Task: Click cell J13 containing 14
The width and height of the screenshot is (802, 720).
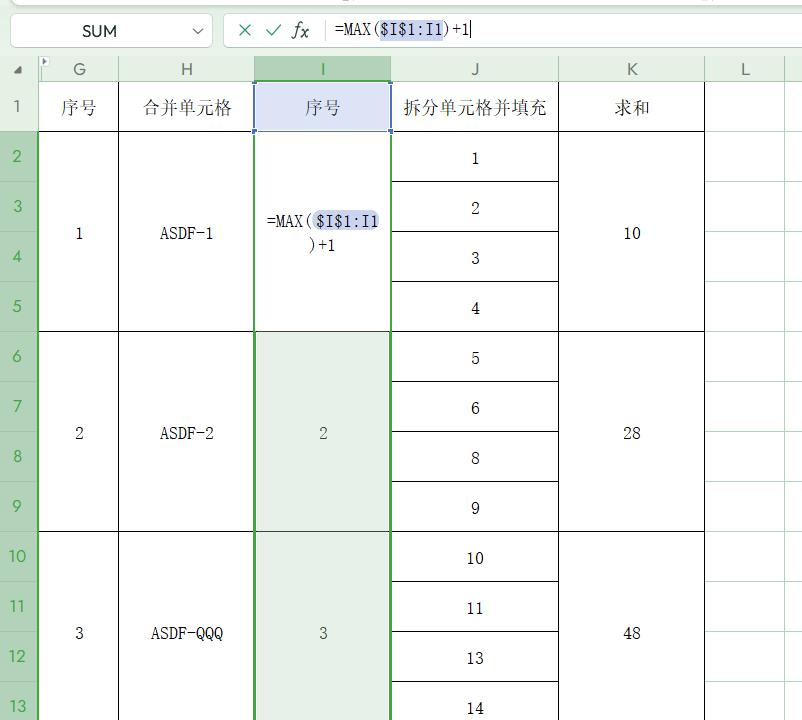Action: click(x=475, y=702)
